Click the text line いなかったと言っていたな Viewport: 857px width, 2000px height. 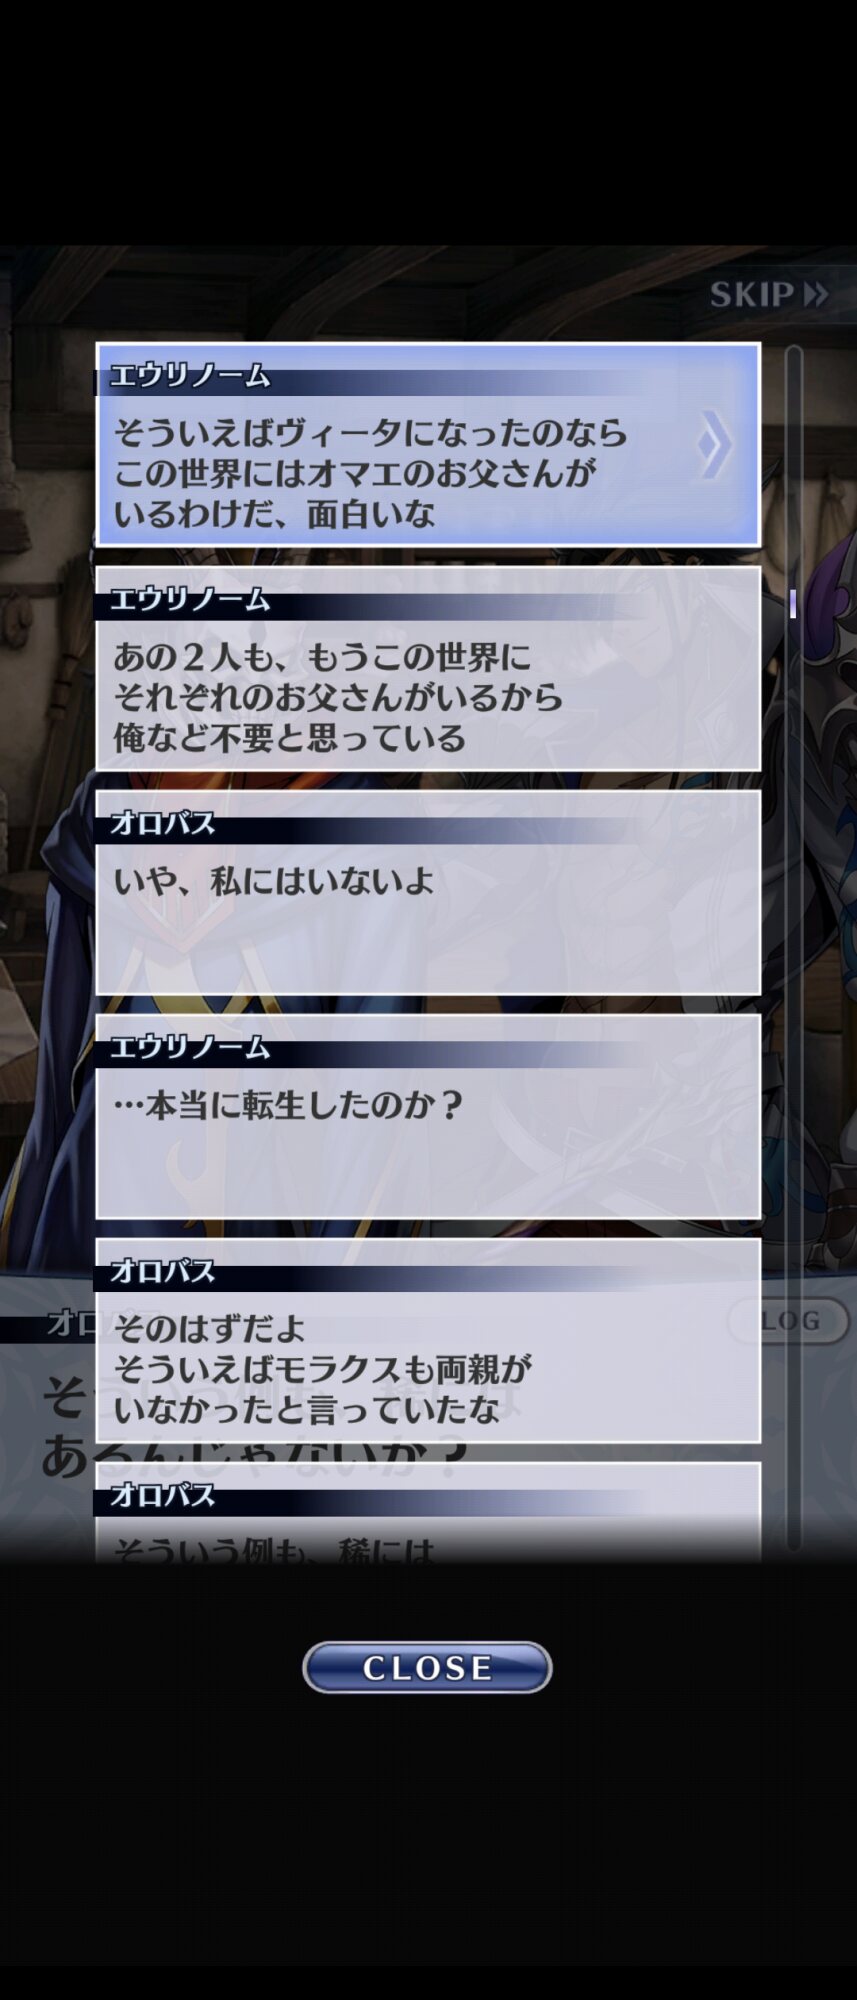[x=306, y=1410]
